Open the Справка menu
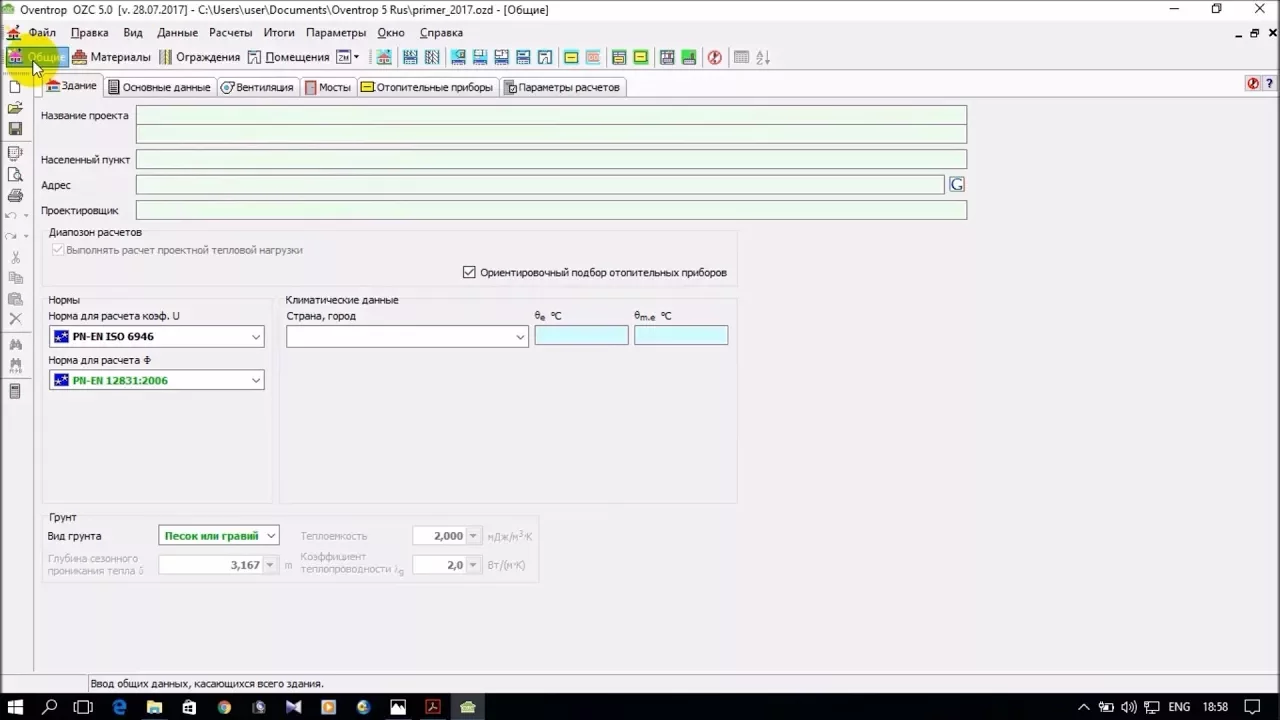 pos(441,32)
